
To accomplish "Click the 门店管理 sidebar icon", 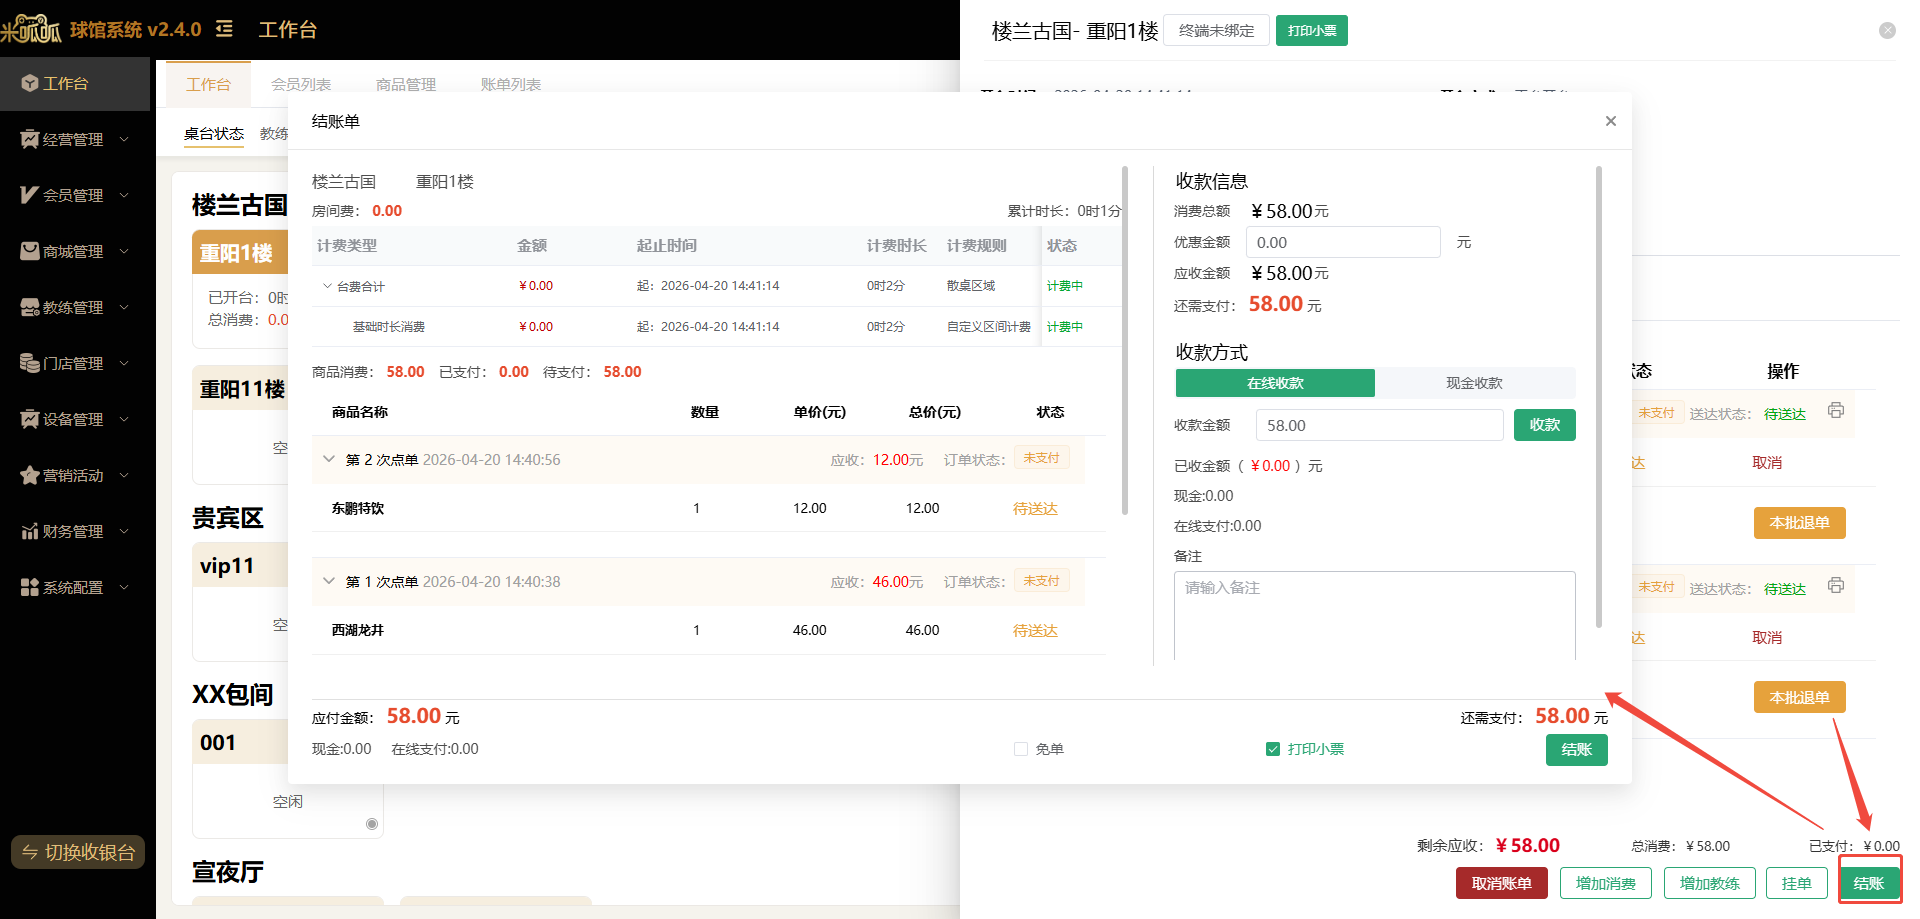I will coord(29,364).
